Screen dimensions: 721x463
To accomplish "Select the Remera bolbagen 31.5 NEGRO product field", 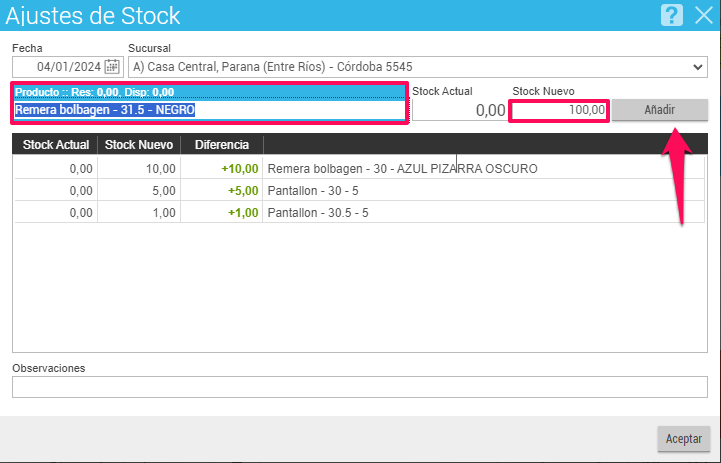I will pyautogui.click(x=210, y=110).
